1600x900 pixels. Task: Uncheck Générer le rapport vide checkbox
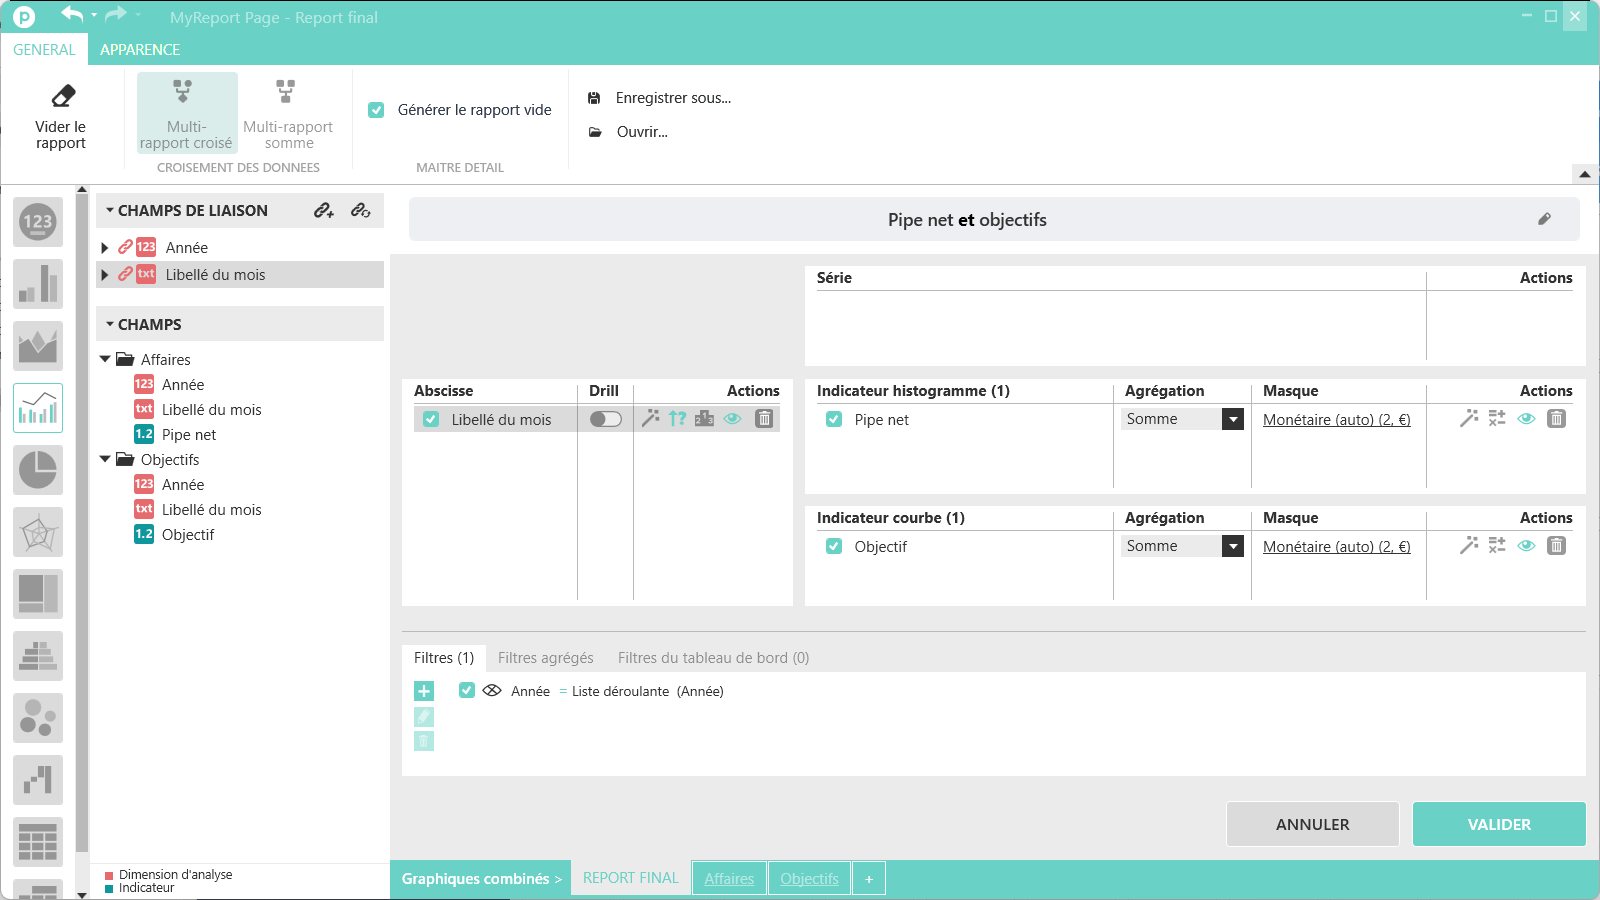point(376,110)
